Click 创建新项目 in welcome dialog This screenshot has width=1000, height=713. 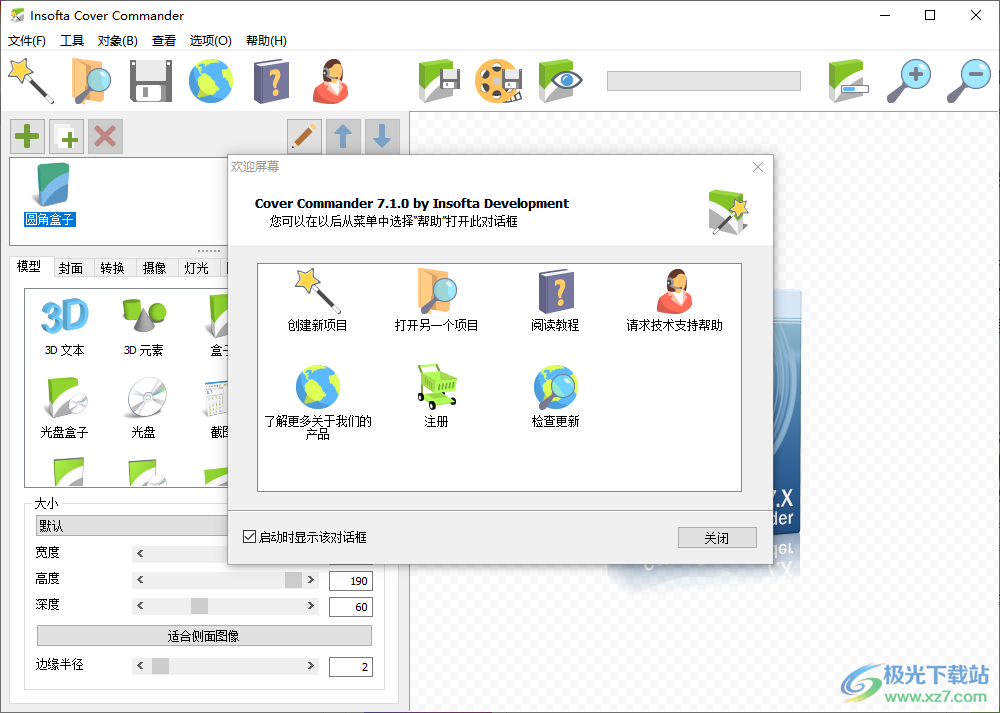pyautogui.click(x=317, y=300)
